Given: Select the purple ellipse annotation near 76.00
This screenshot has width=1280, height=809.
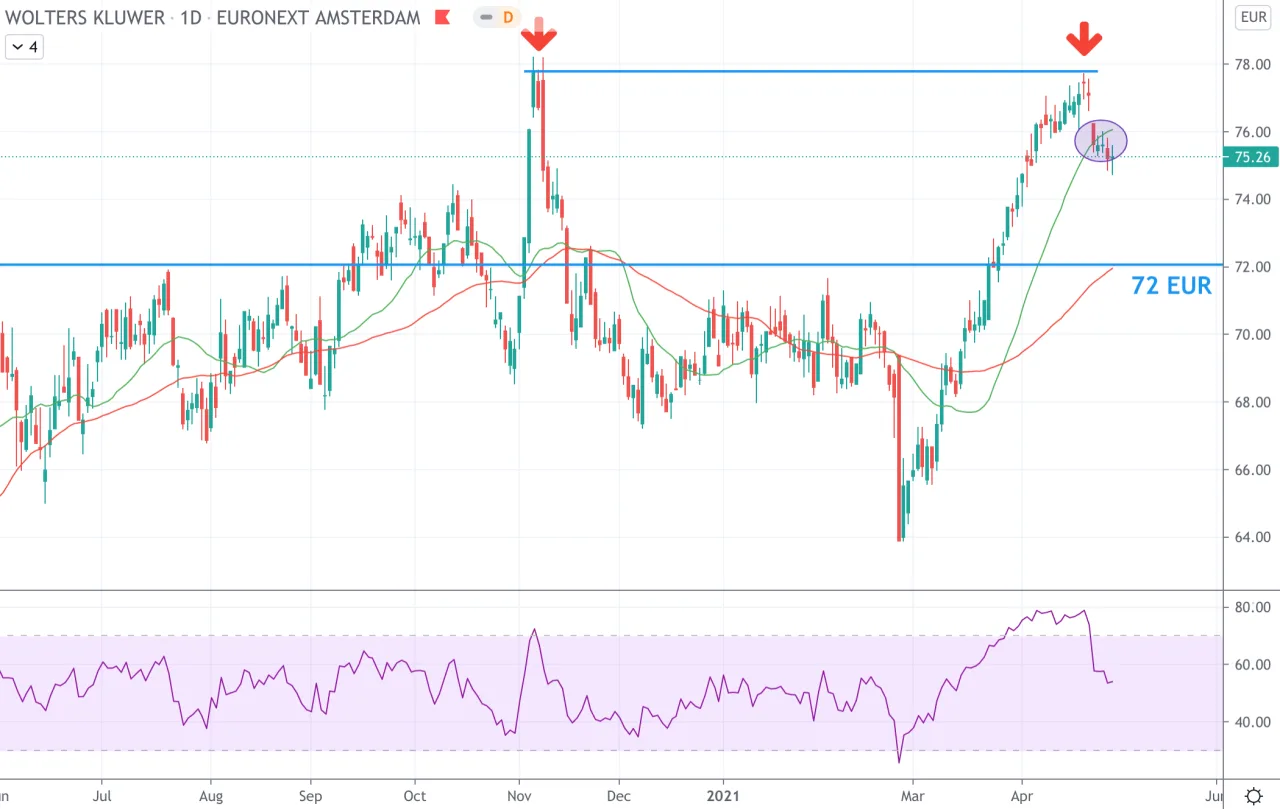Looking at the screenshot, I should coord(1101,140).
